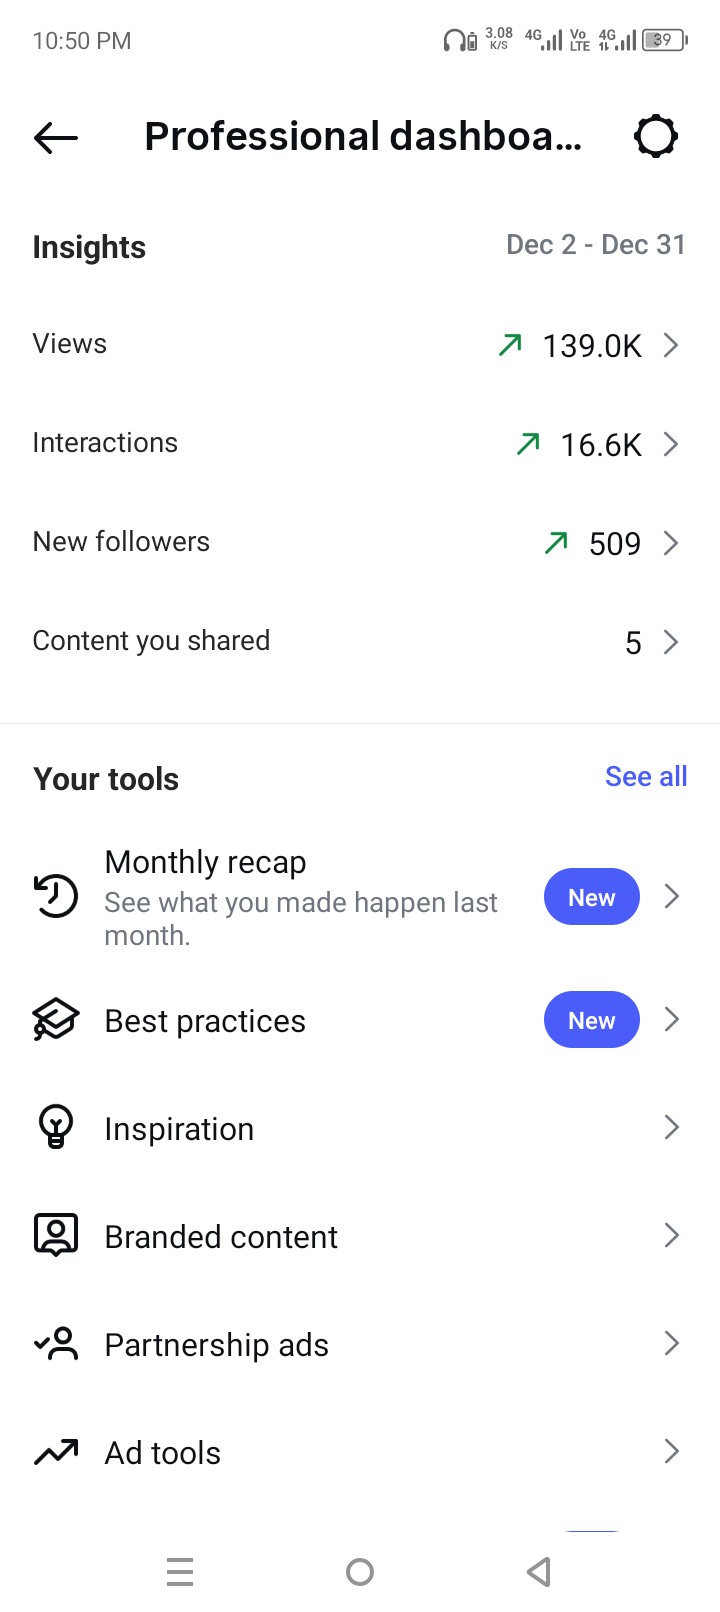This screenshot has width=720, height=1612.
Task: Open the Branded content menu item
Action: (221, 1237)
